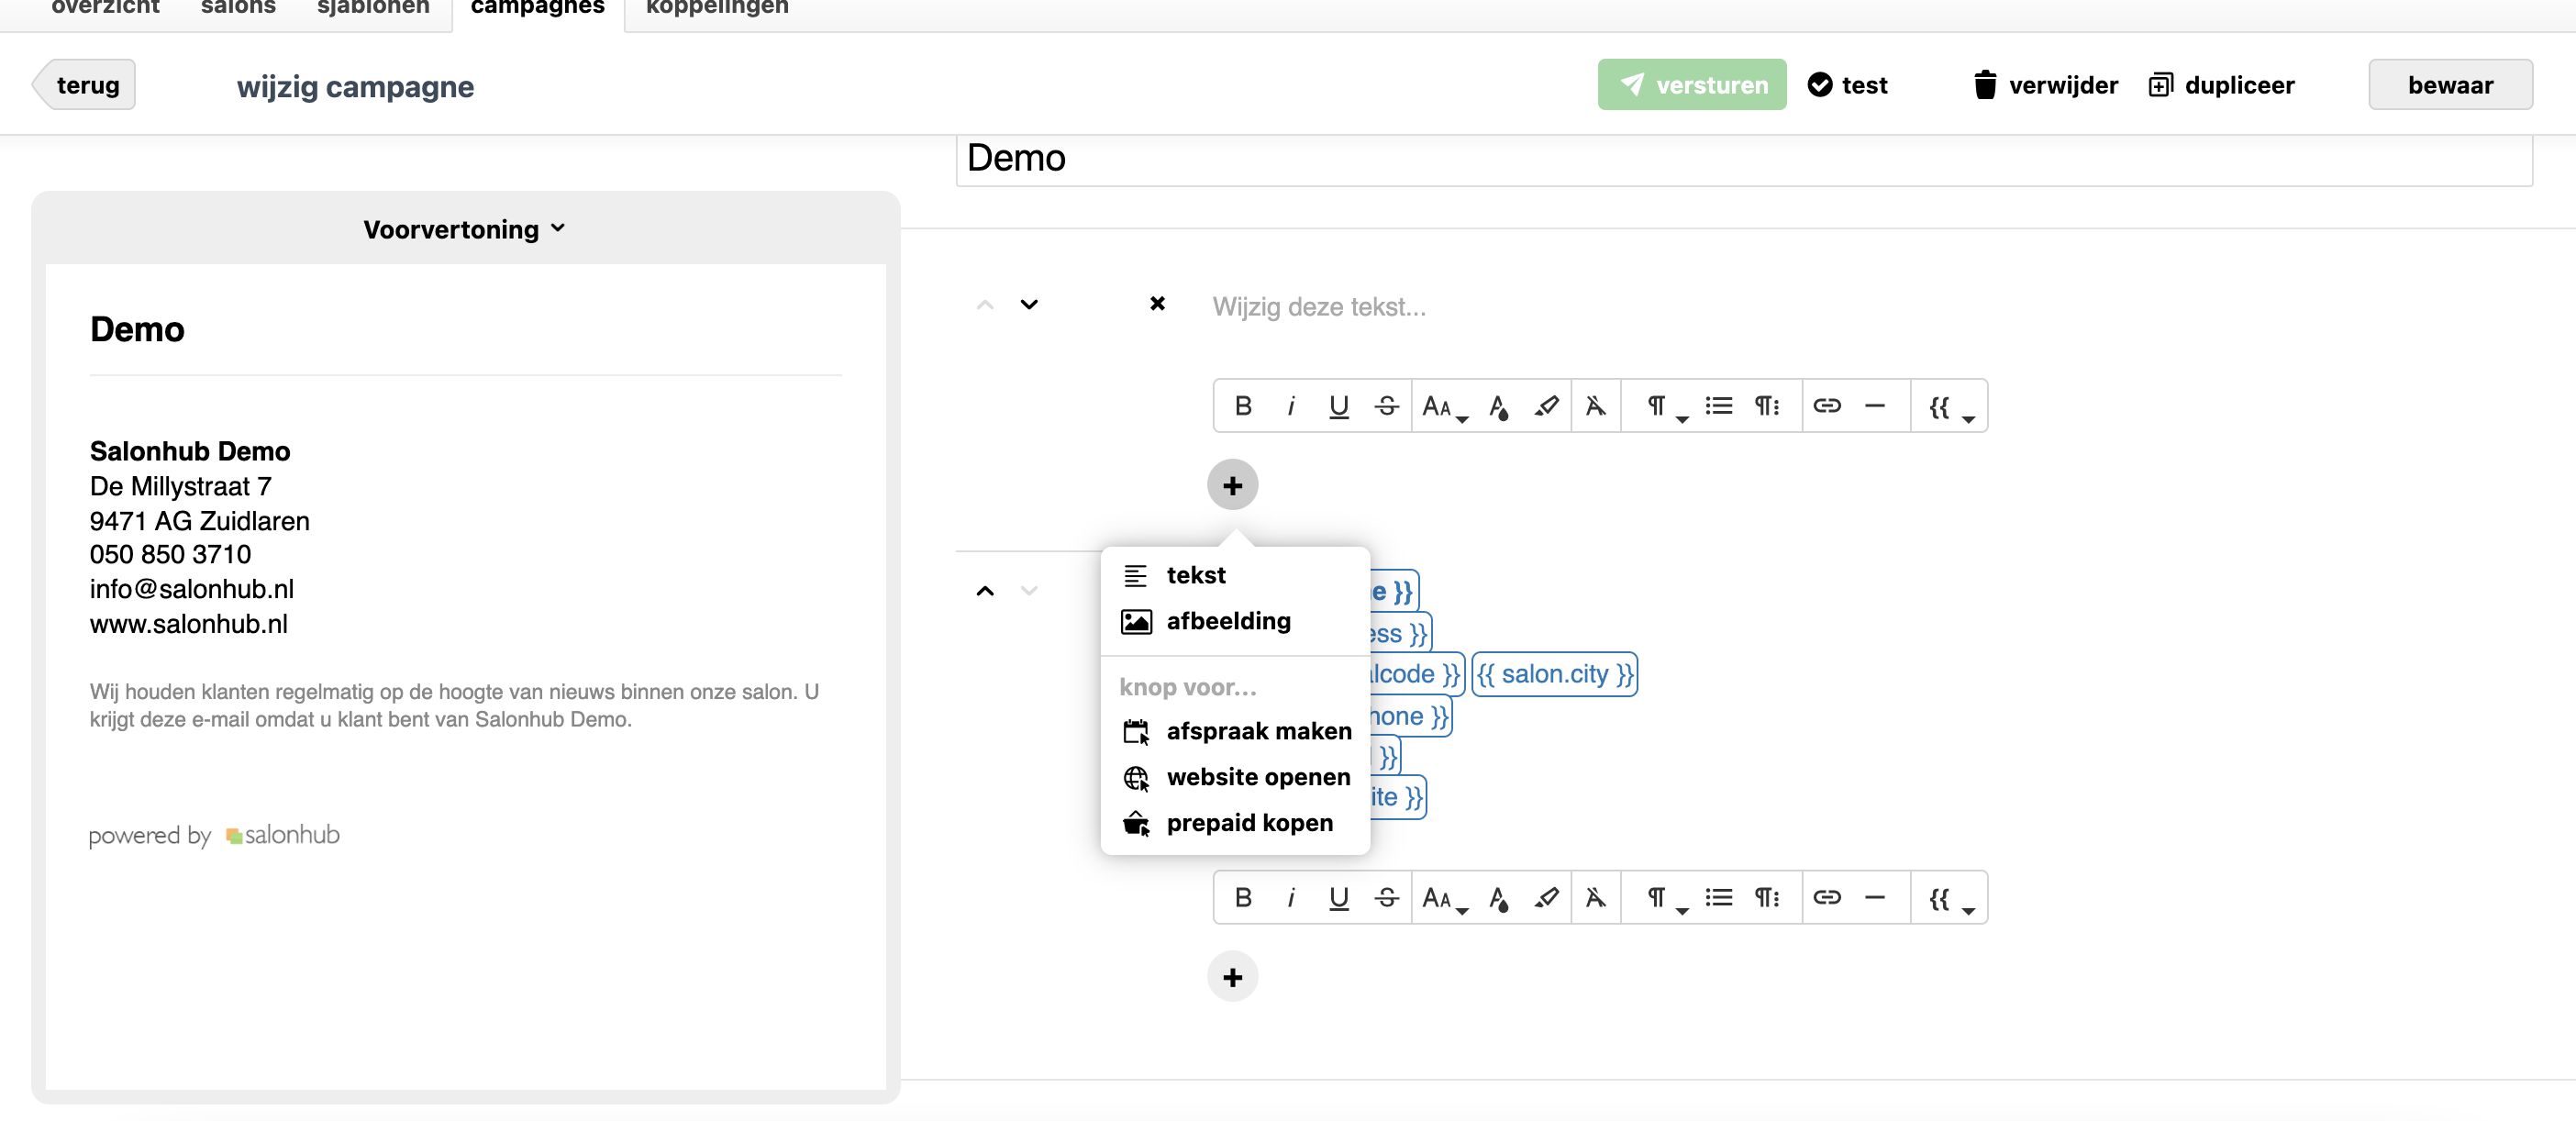Viewport: 2576px width, 1121px height.
Task: Open font size dropdown in top toolbar
Action: pyautogui.click(x=1443, y=406)
